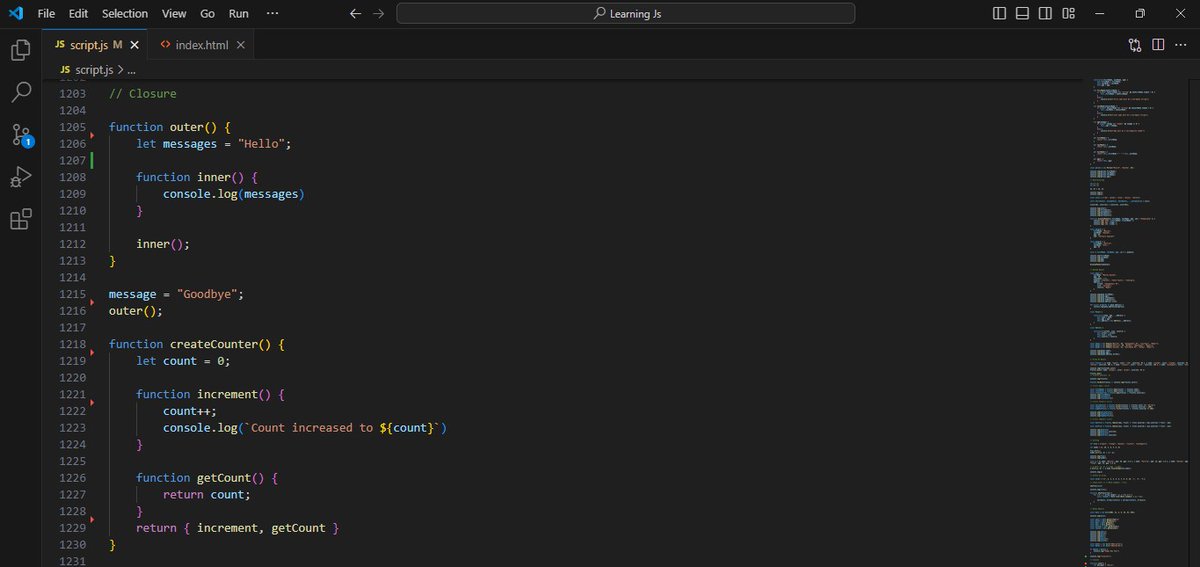Go back using the left arrow
The image size is (1200, 567).
click(356, 14)
